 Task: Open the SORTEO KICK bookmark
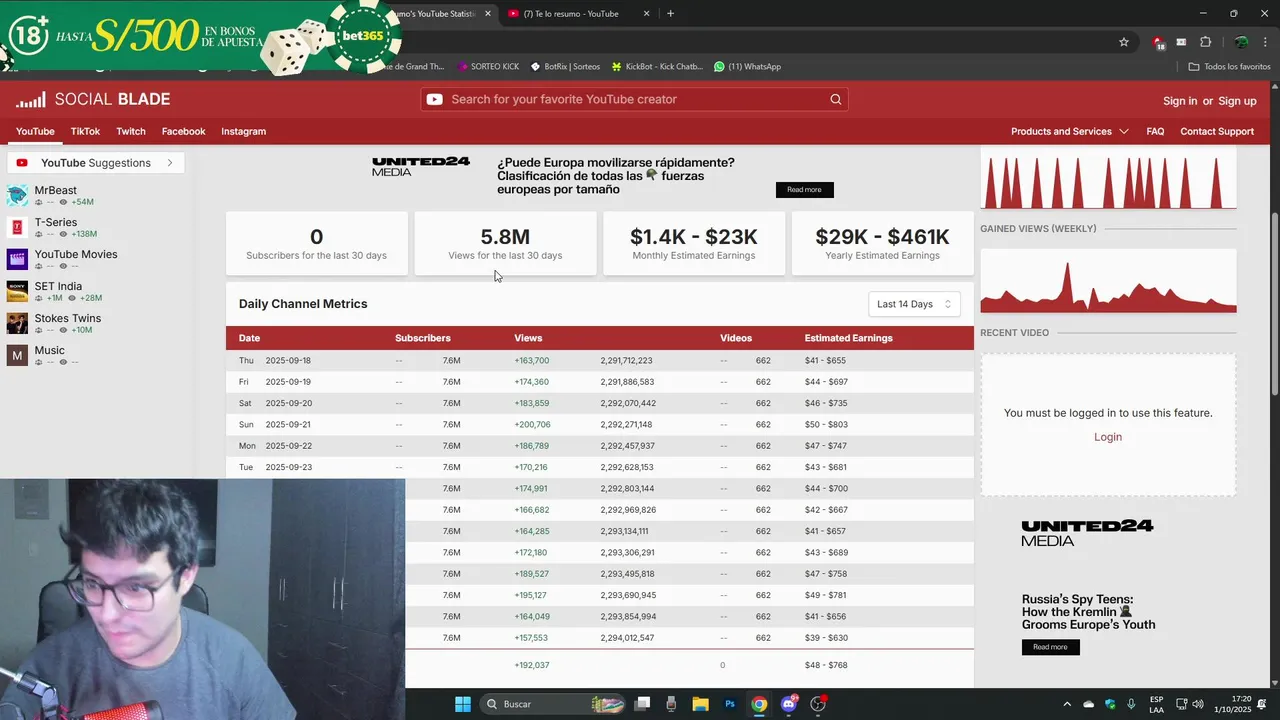pos(488,66)
